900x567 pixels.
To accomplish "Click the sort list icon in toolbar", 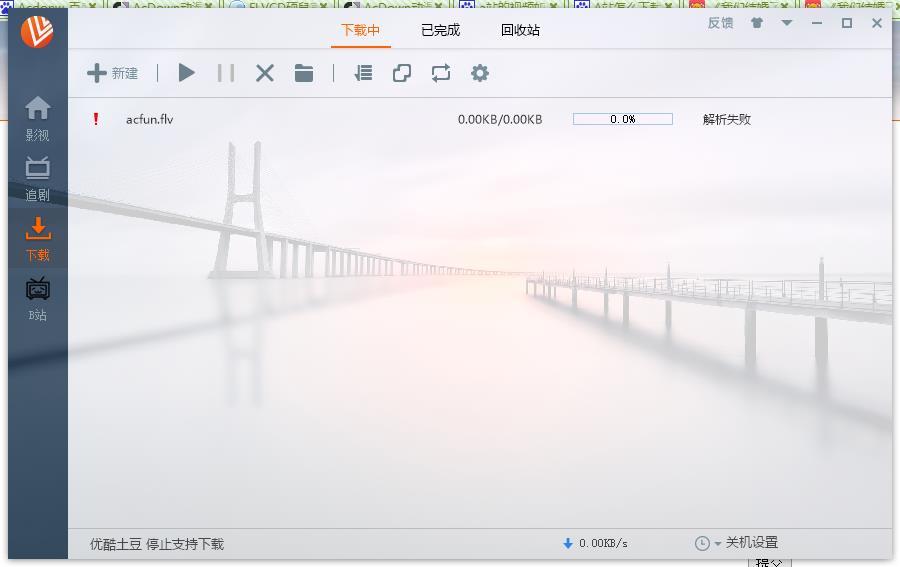I will click(363, 73).
